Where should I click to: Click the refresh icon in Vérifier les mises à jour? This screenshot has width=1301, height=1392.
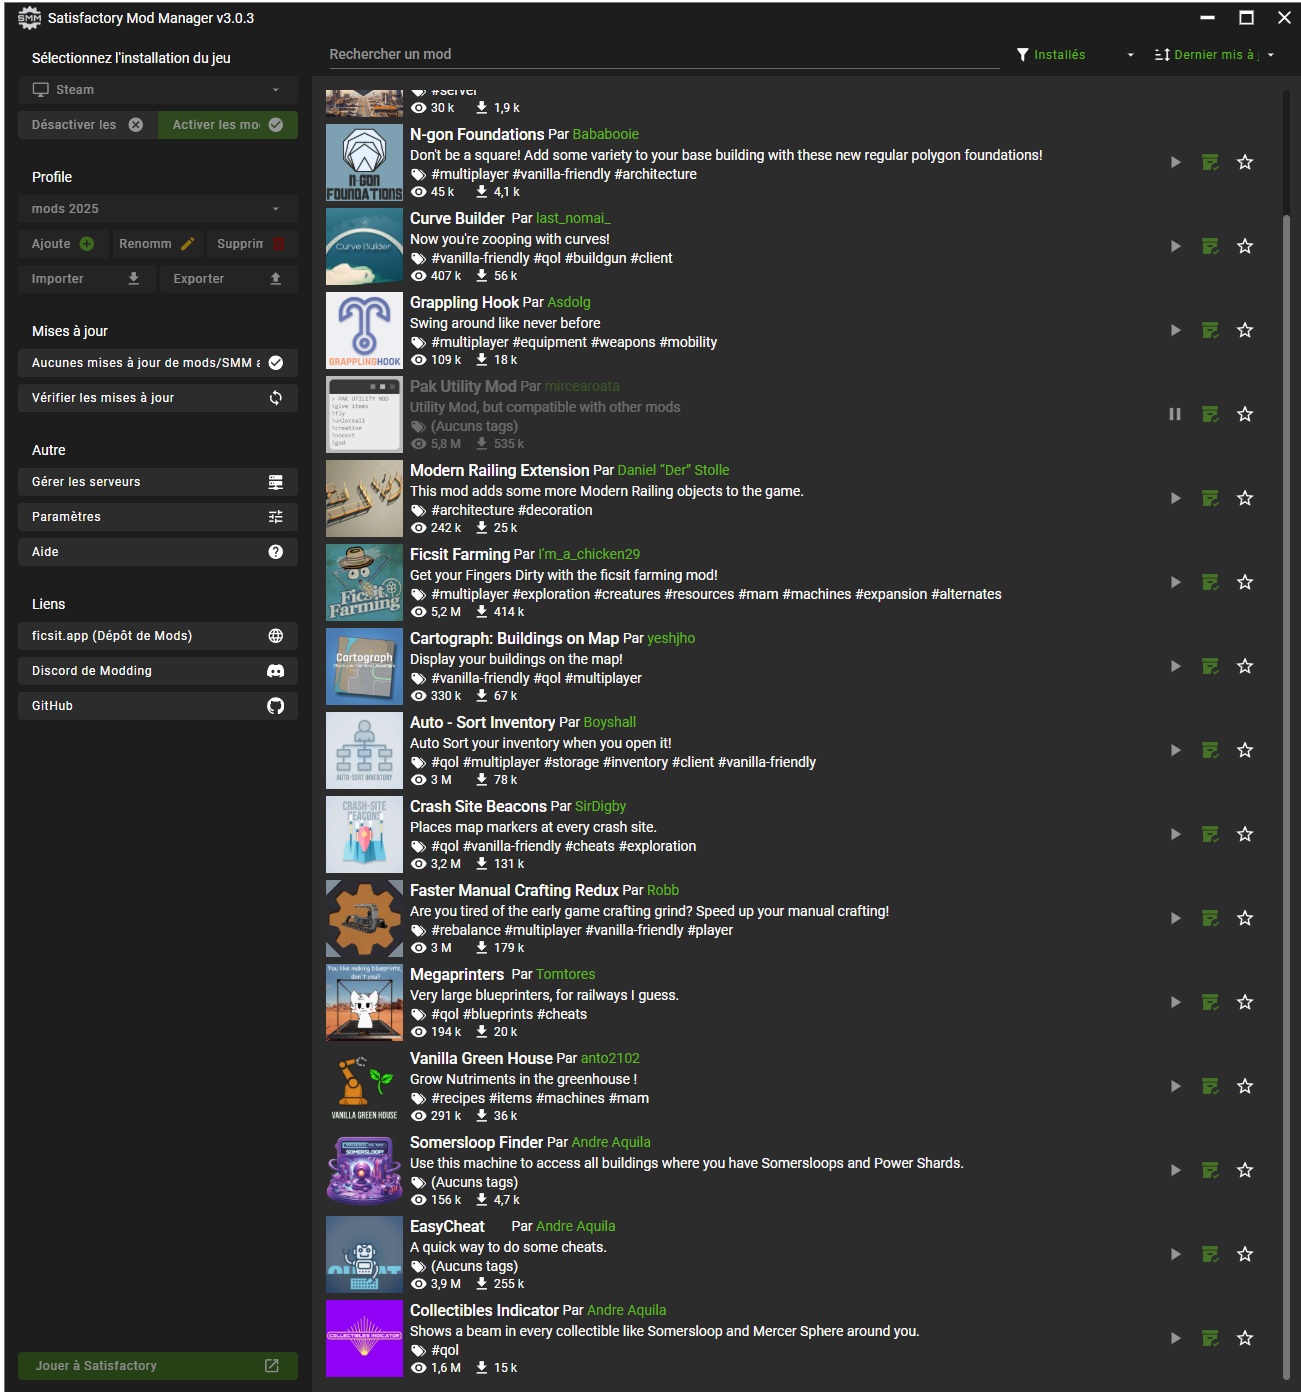point(276,398)
